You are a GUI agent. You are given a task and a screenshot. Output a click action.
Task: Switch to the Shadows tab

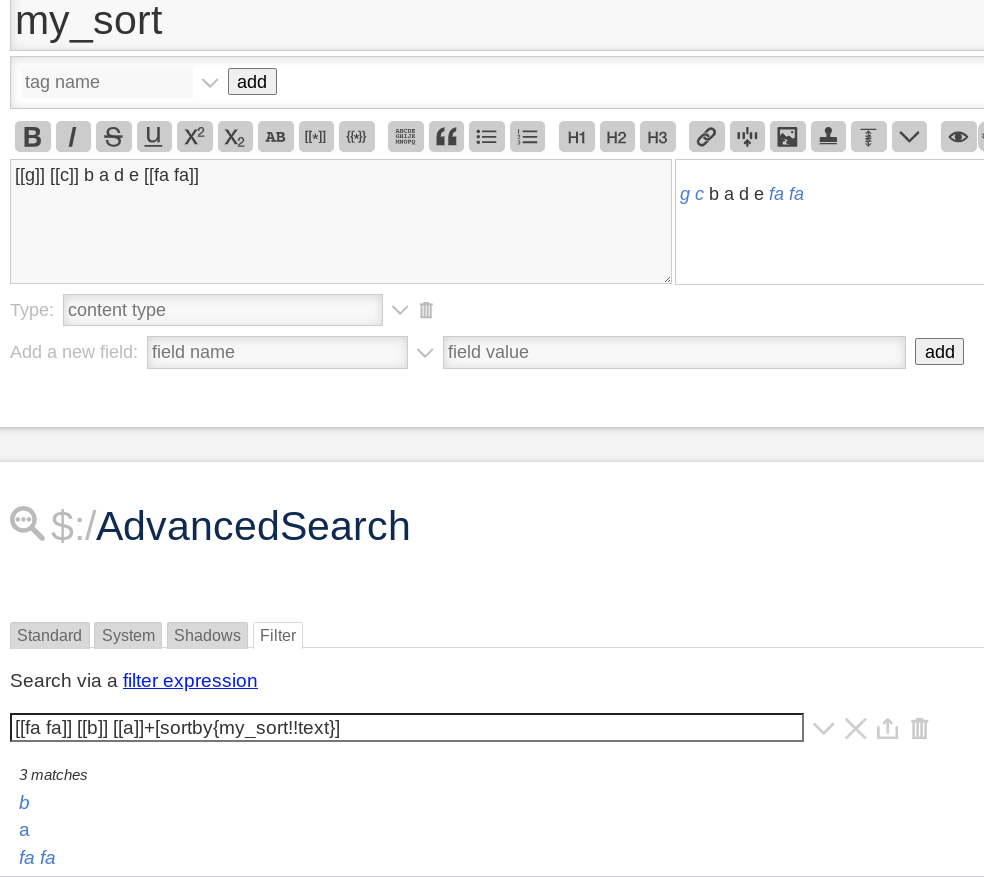tap(207, 636)
